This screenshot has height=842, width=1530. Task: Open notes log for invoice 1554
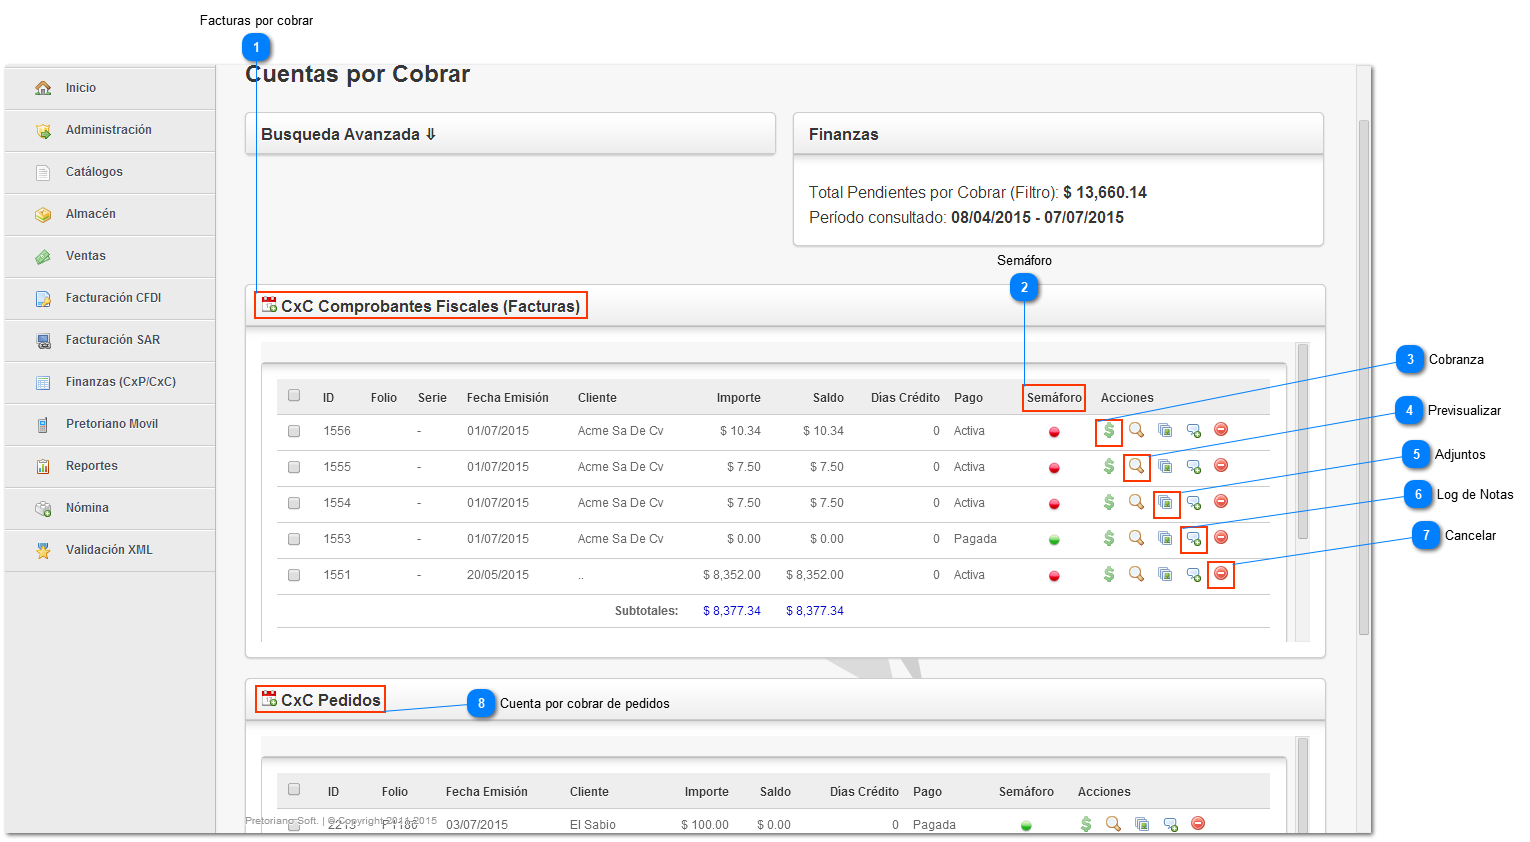pyautogui.click(x=1193, y=502)
